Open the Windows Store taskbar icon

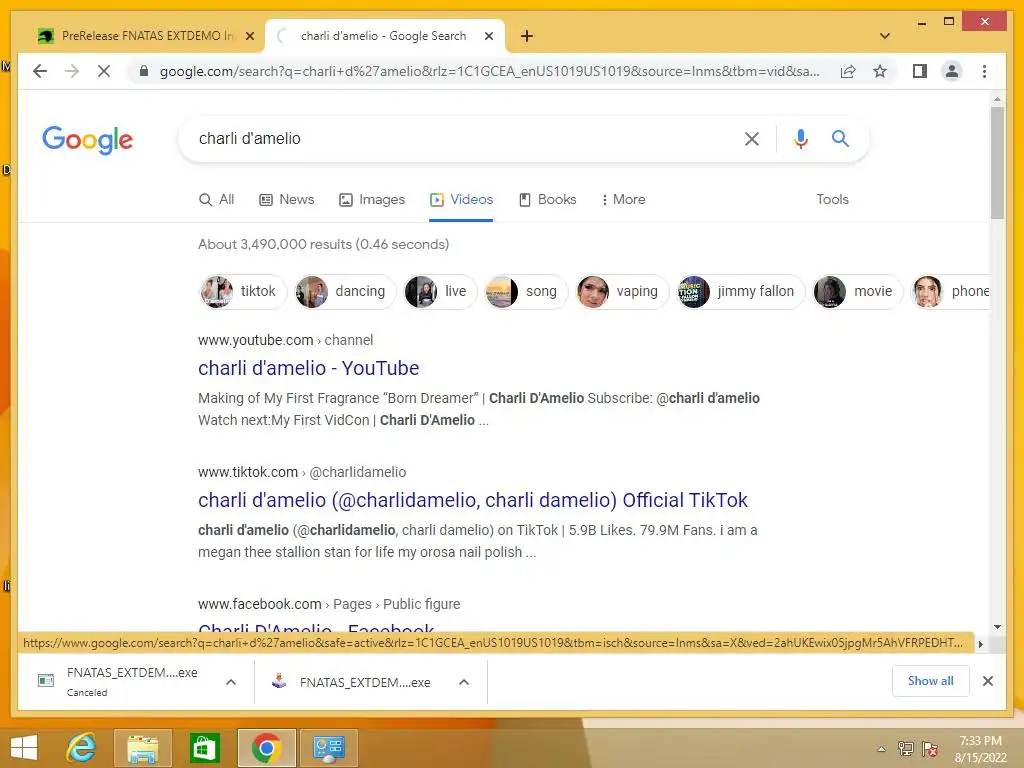tap(204, 748)
